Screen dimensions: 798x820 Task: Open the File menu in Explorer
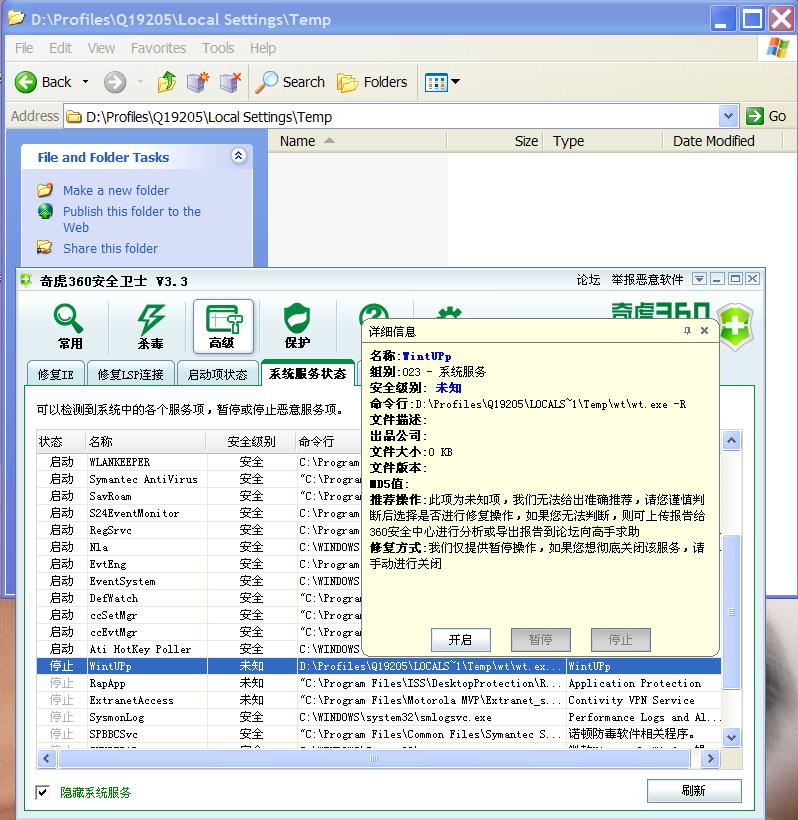tap(24, 48)
